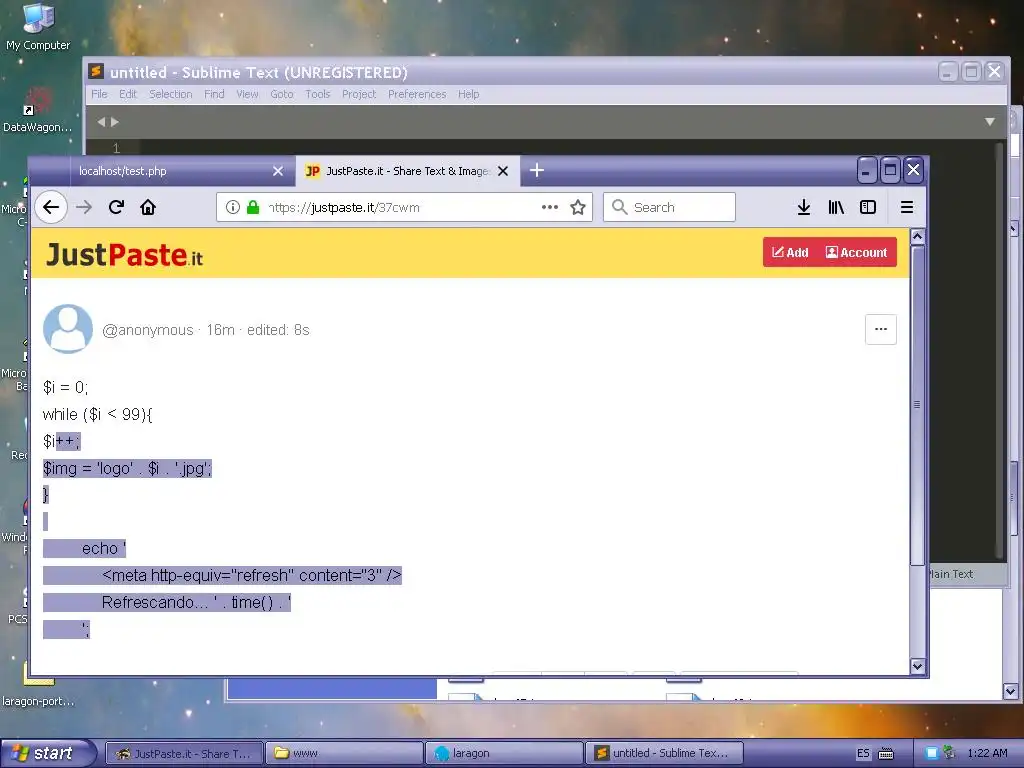The height and width of the screenshot is (768, 1024).
Task: Focus the Firefox Search box
Action: pos(669,208)
